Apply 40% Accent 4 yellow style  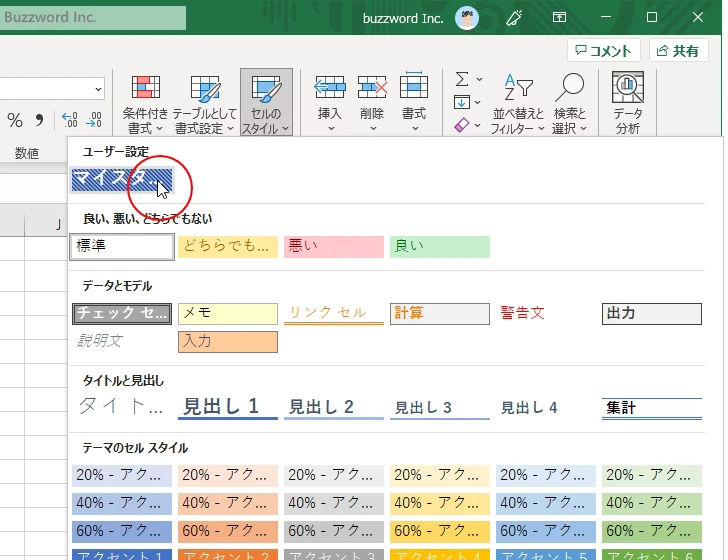(x=440, y=503)
